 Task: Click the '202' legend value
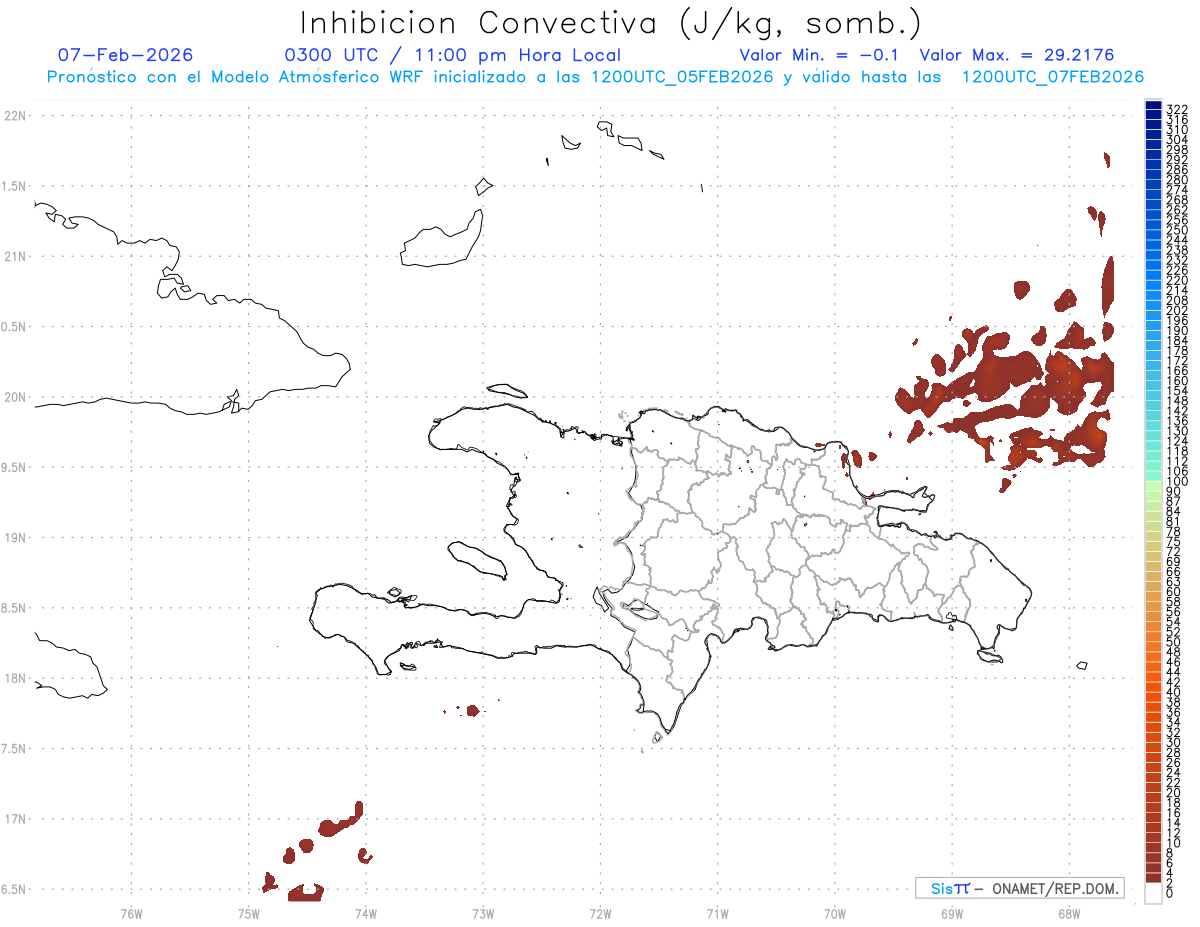click(x=1176, y=310)
